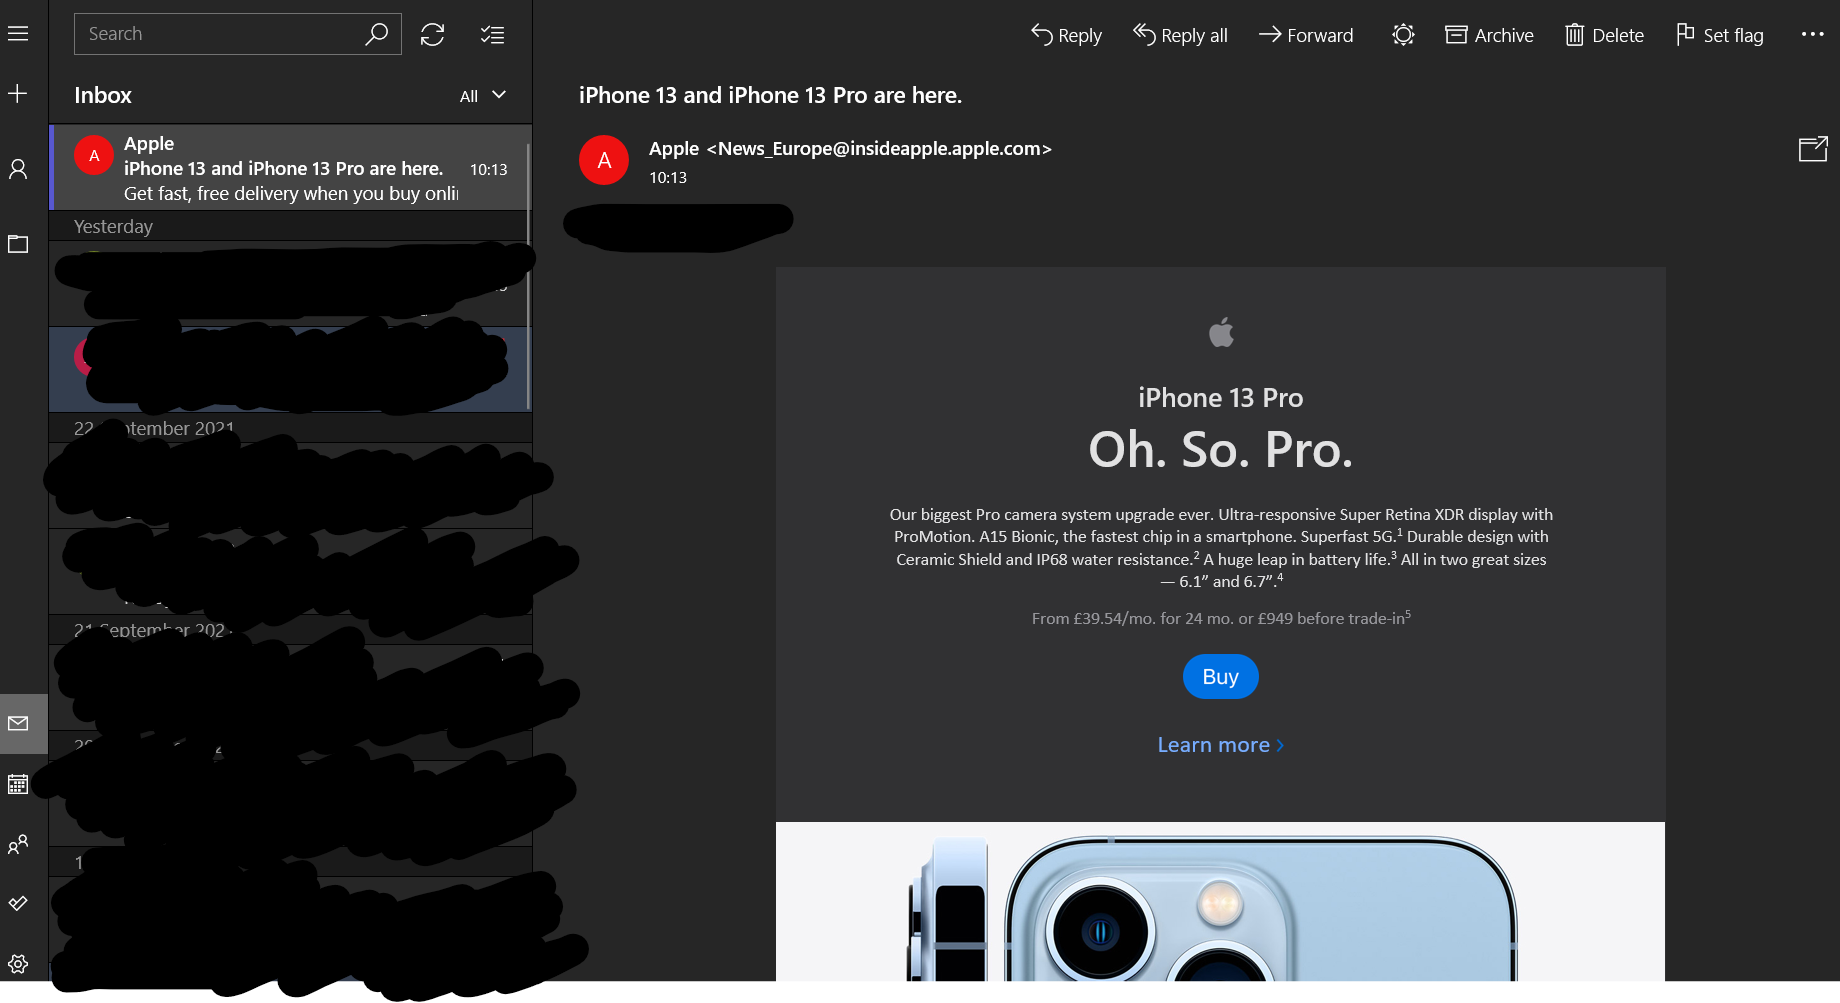Open Settings gear icon
Screen dimensions: 1840x1003
(x=18, y=964)
